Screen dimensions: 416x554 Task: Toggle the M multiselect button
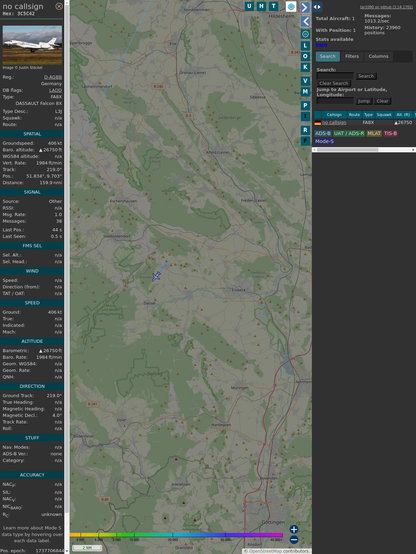coord(305,92)
